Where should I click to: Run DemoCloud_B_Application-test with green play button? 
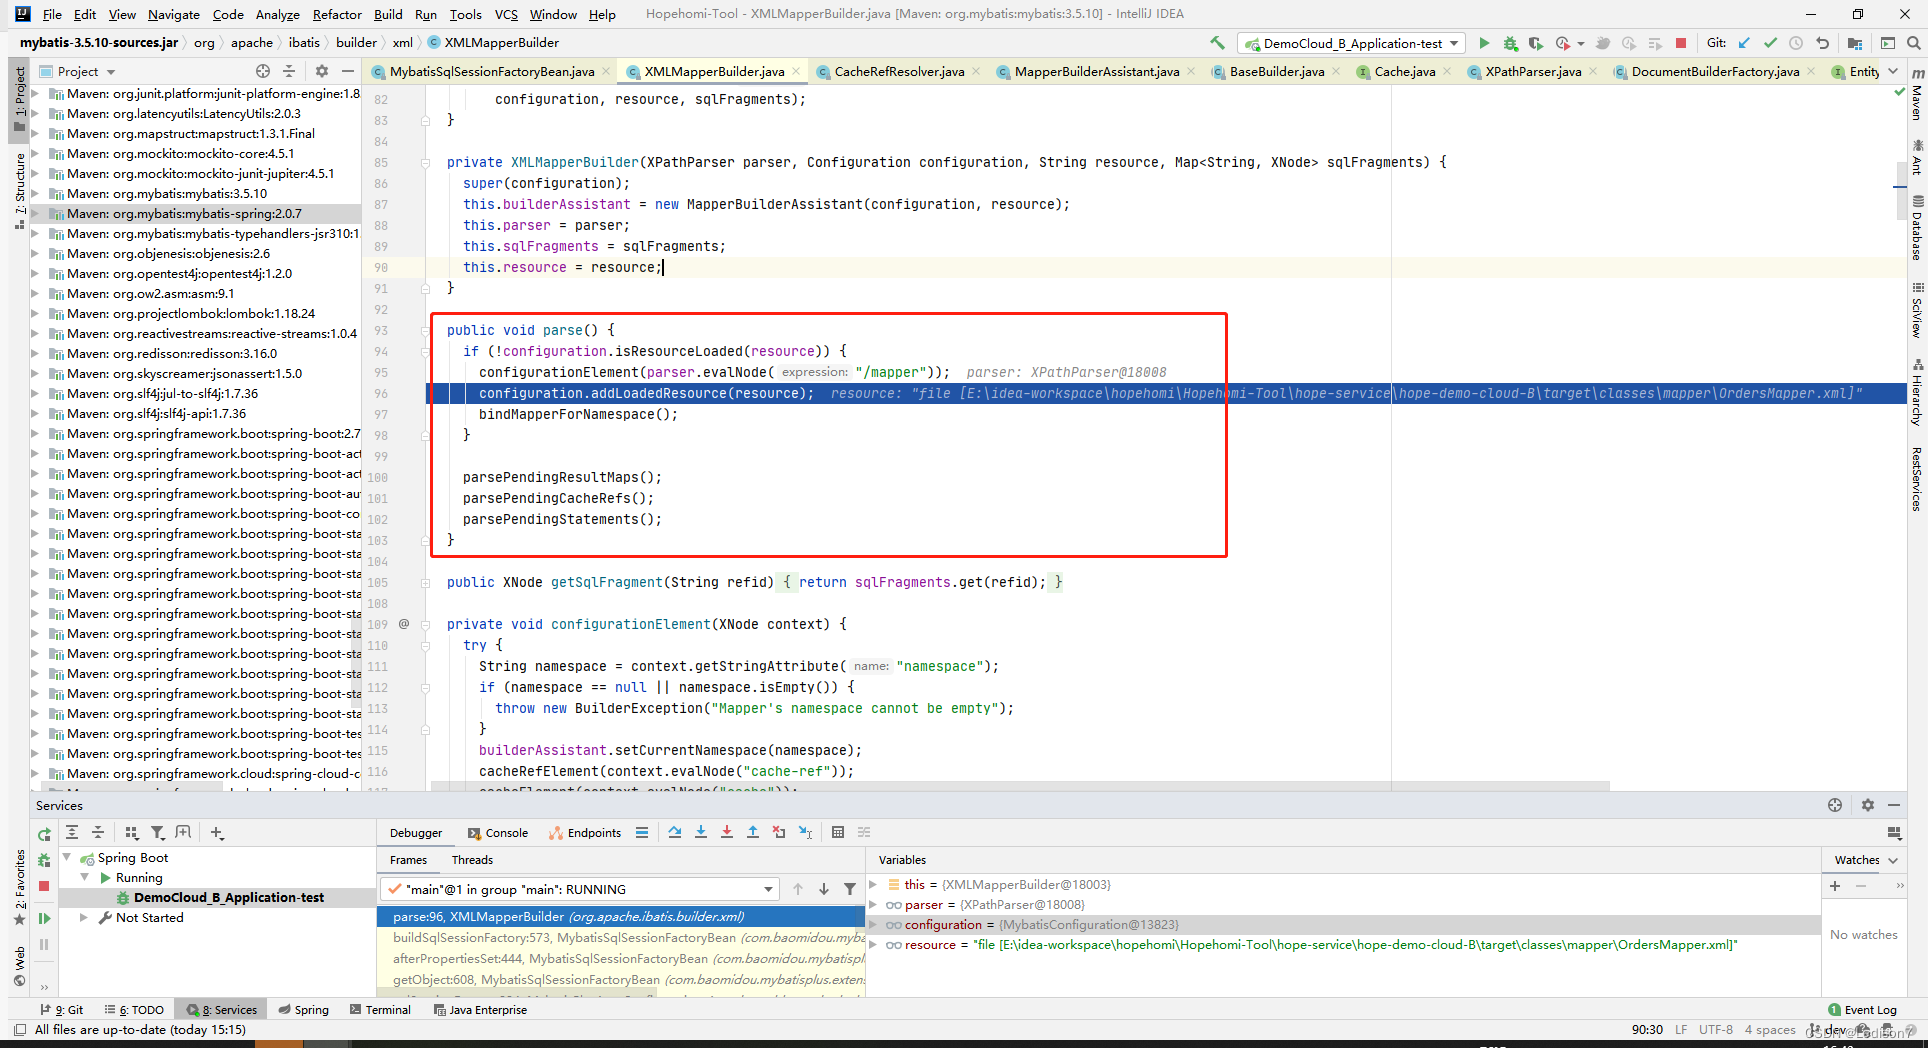click(x=1484, y=43)
